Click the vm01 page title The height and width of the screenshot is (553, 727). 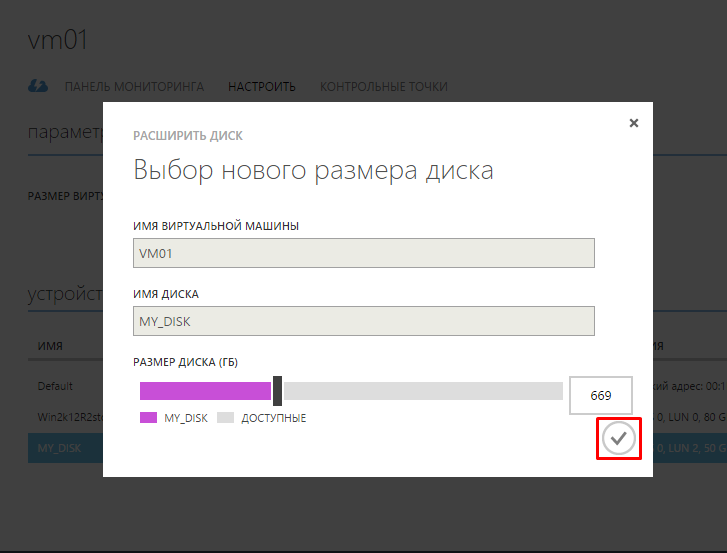coord(60,41)
